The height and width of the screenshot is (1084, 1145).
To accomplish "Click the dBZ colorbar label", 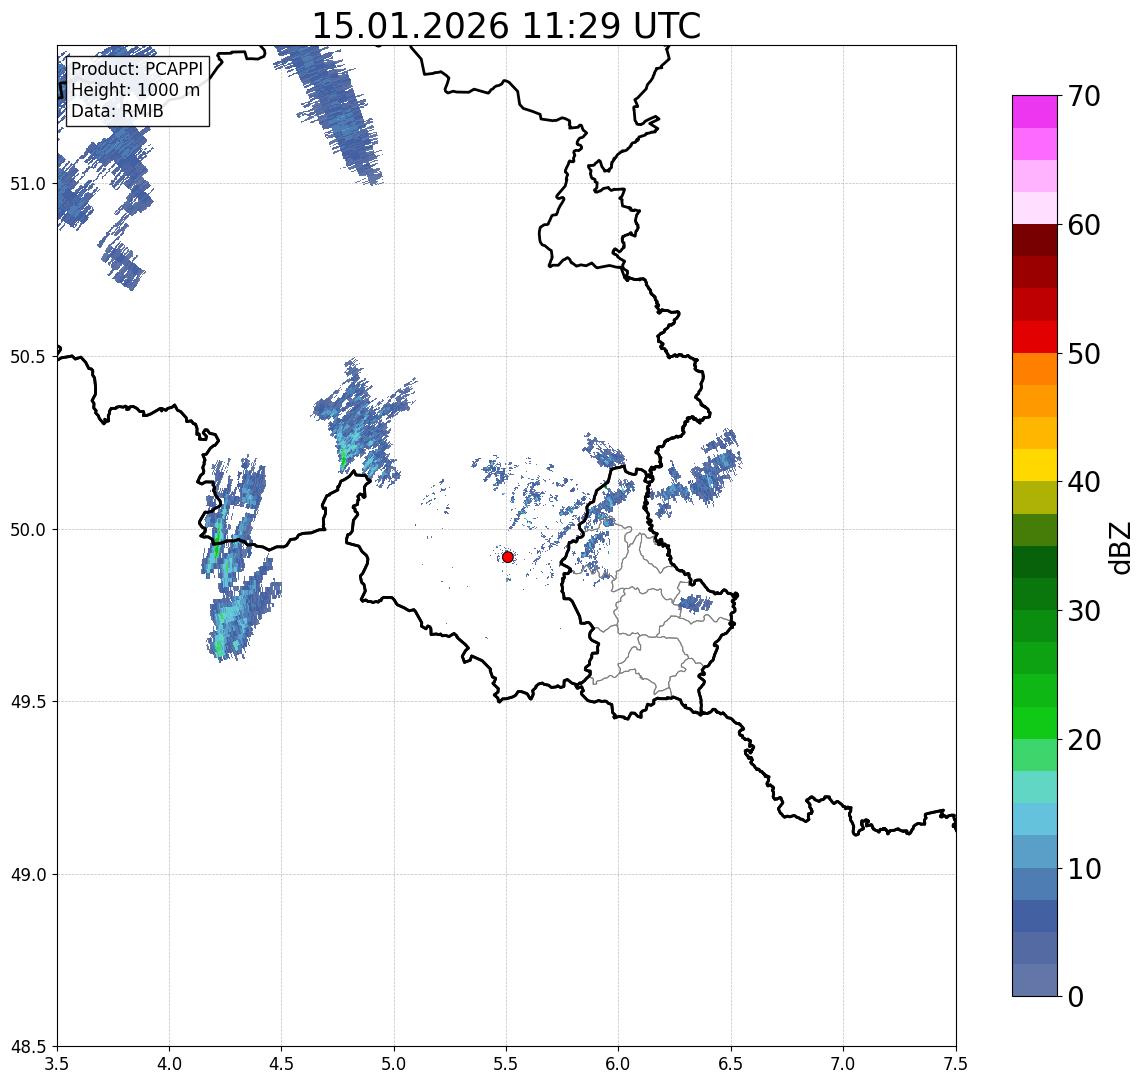I will pyautogui.click(x=1120, y=547).
